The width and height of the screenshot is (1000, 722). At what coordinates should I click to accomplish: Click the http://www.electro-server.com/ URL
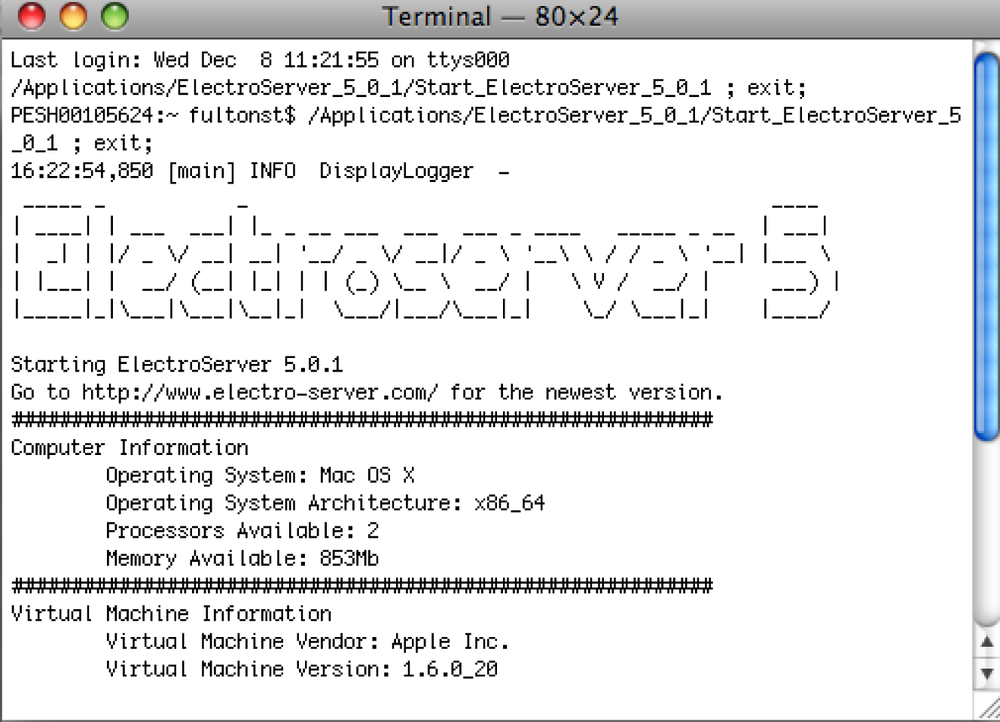tap(260, 392)
